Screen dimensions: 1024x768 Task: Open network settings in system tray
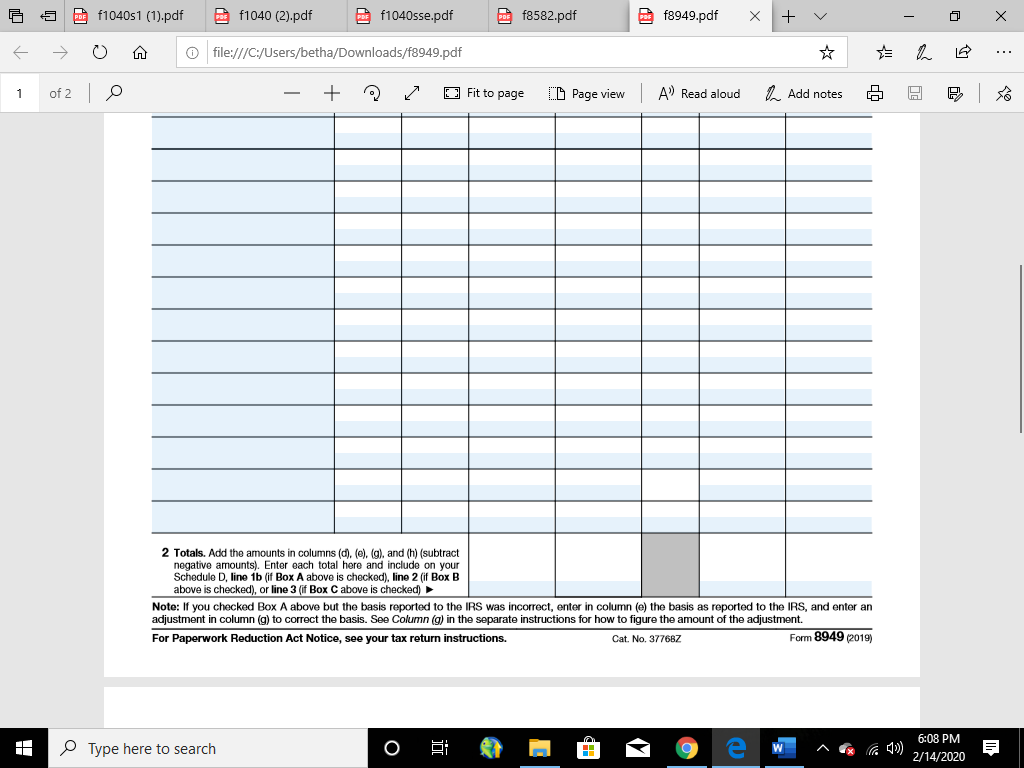click(872, 749)
